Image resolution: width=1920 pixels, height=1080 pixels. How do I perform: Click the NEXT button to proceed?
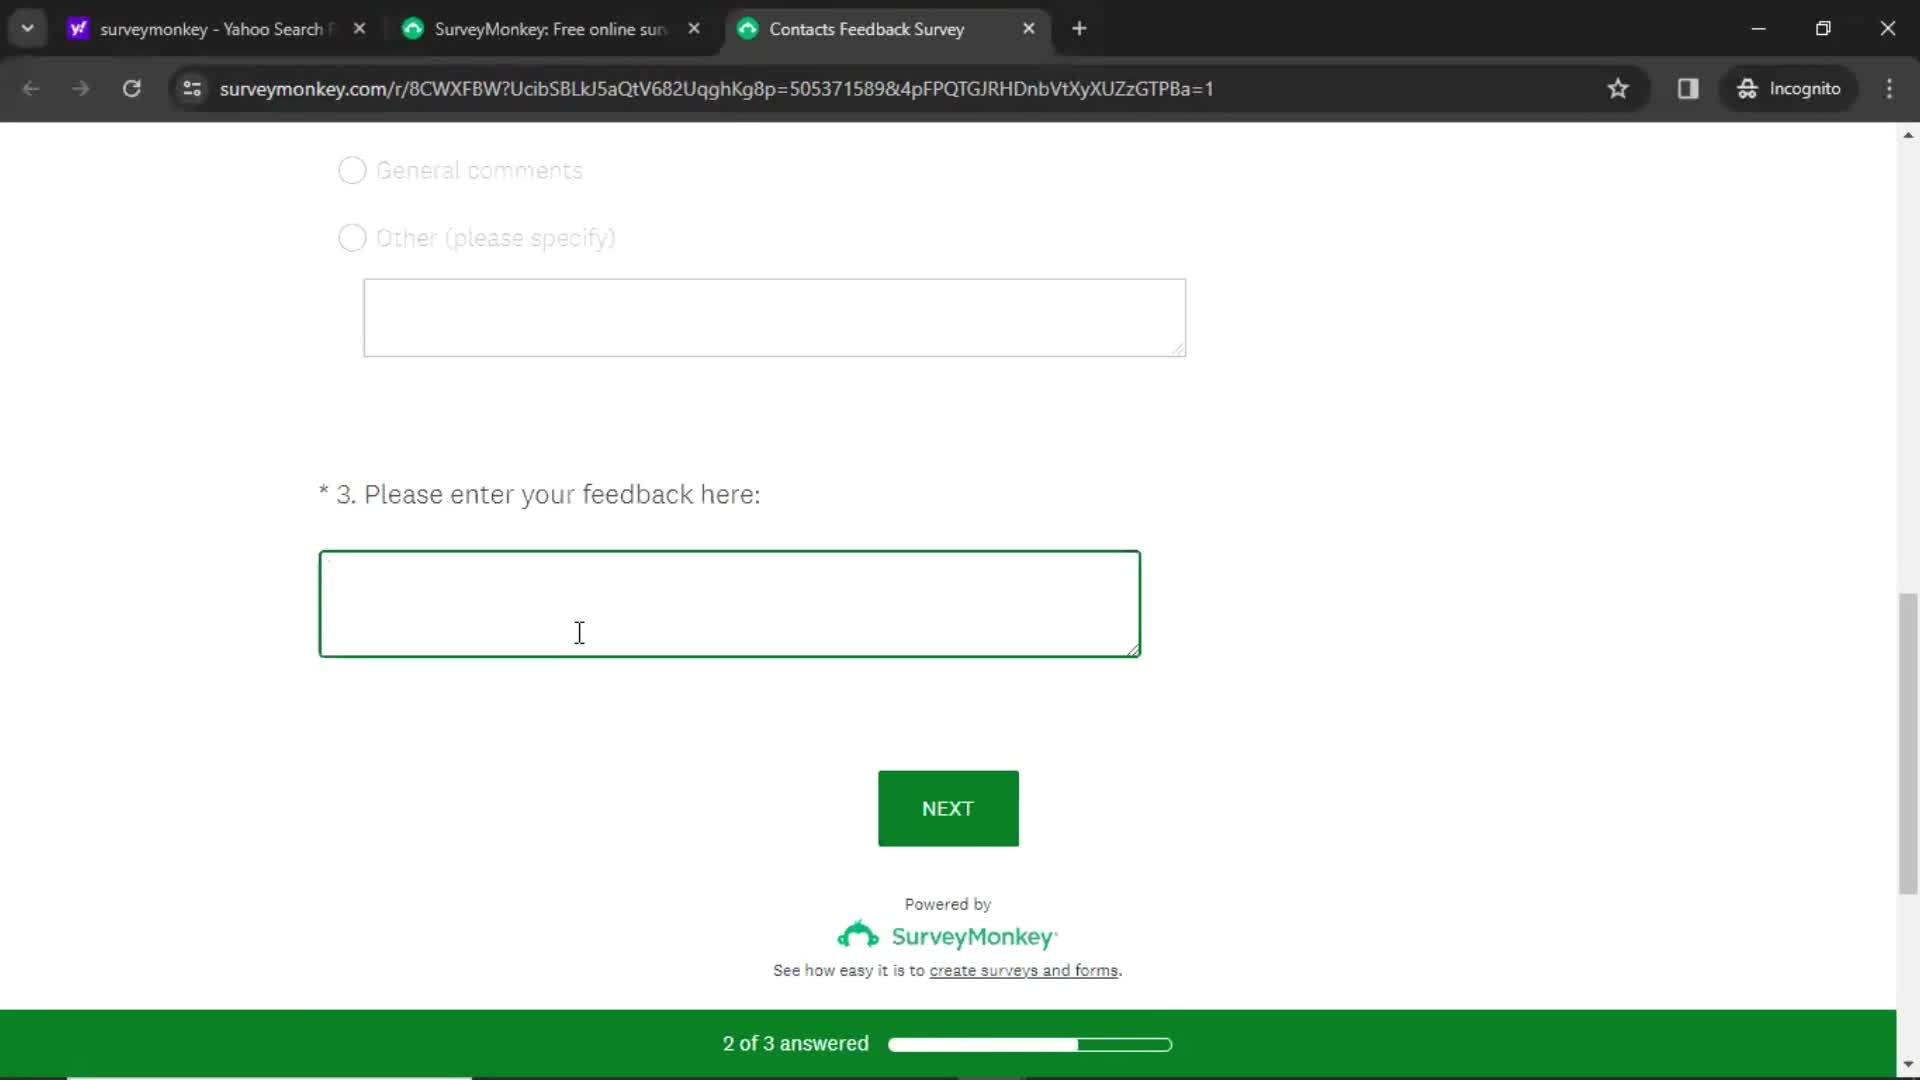948,808
